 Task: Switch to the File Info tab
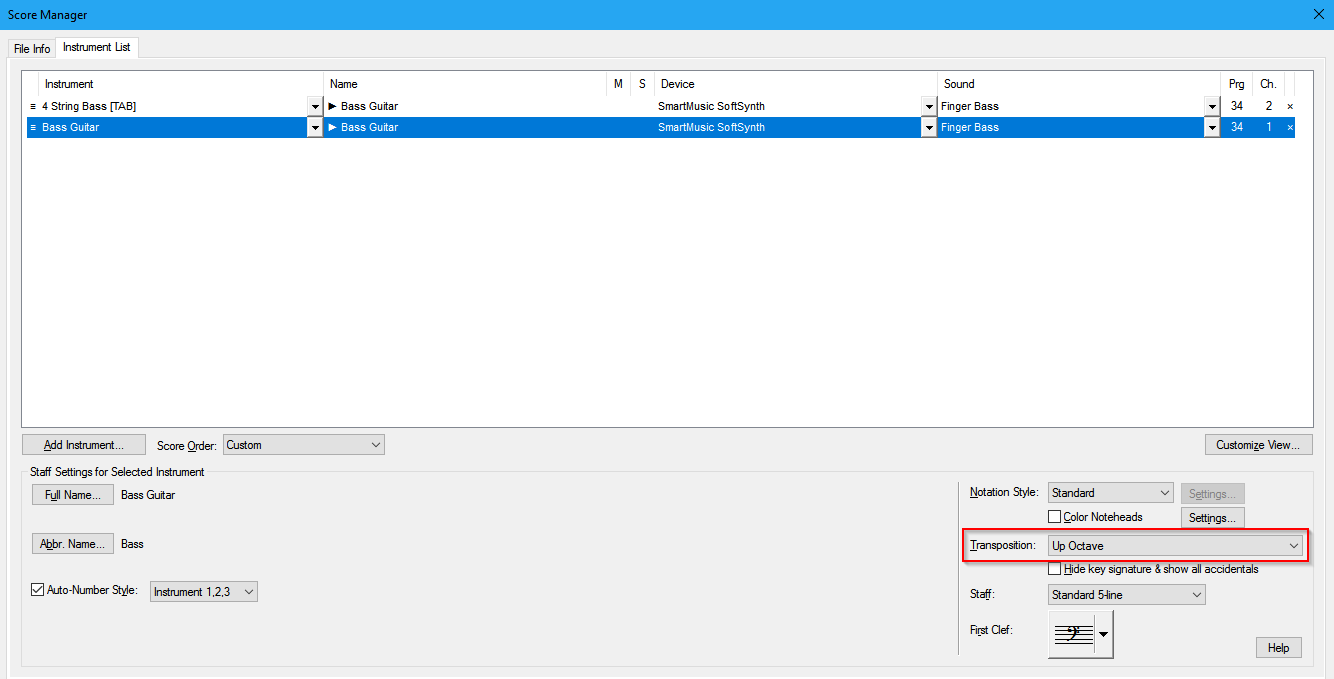(x=31, y=49)
